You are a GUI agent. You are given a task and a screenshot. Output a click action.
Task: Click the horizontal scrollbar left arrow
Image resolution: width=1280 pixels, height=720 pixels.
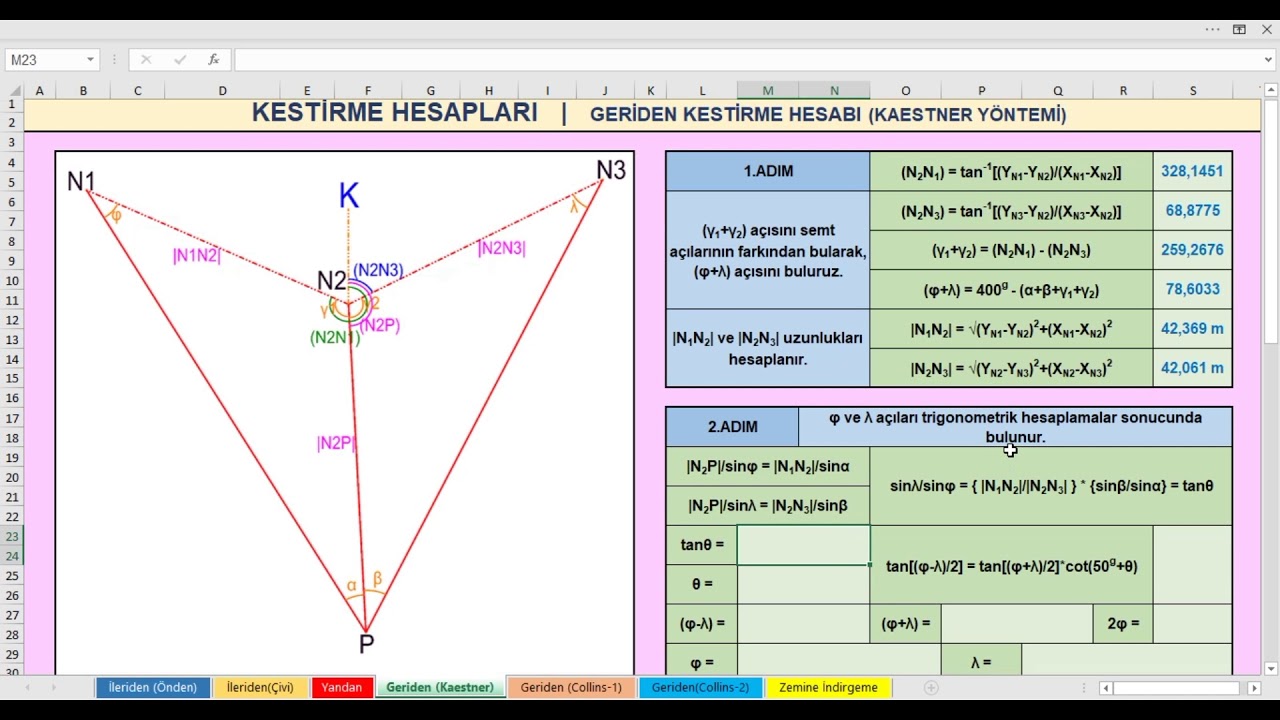pyautogui.click(x=1106, y=688)
